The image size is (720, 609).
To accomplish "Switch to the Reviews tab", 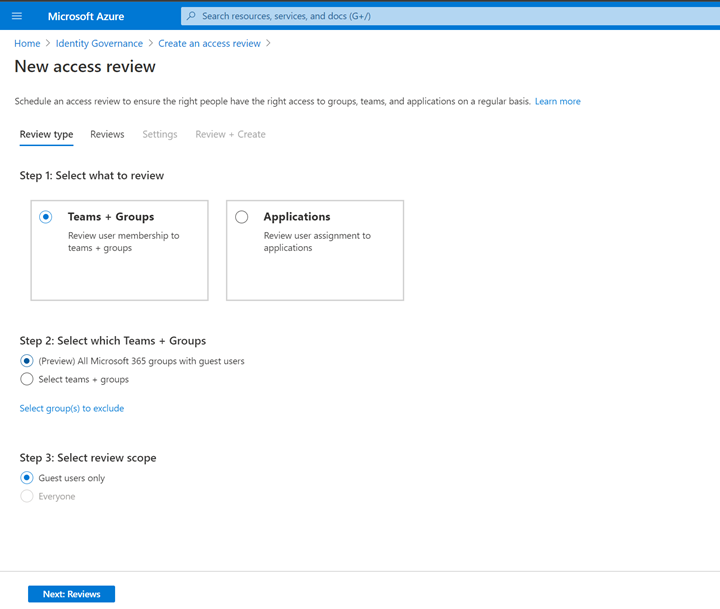I will (x=107, y=134).
